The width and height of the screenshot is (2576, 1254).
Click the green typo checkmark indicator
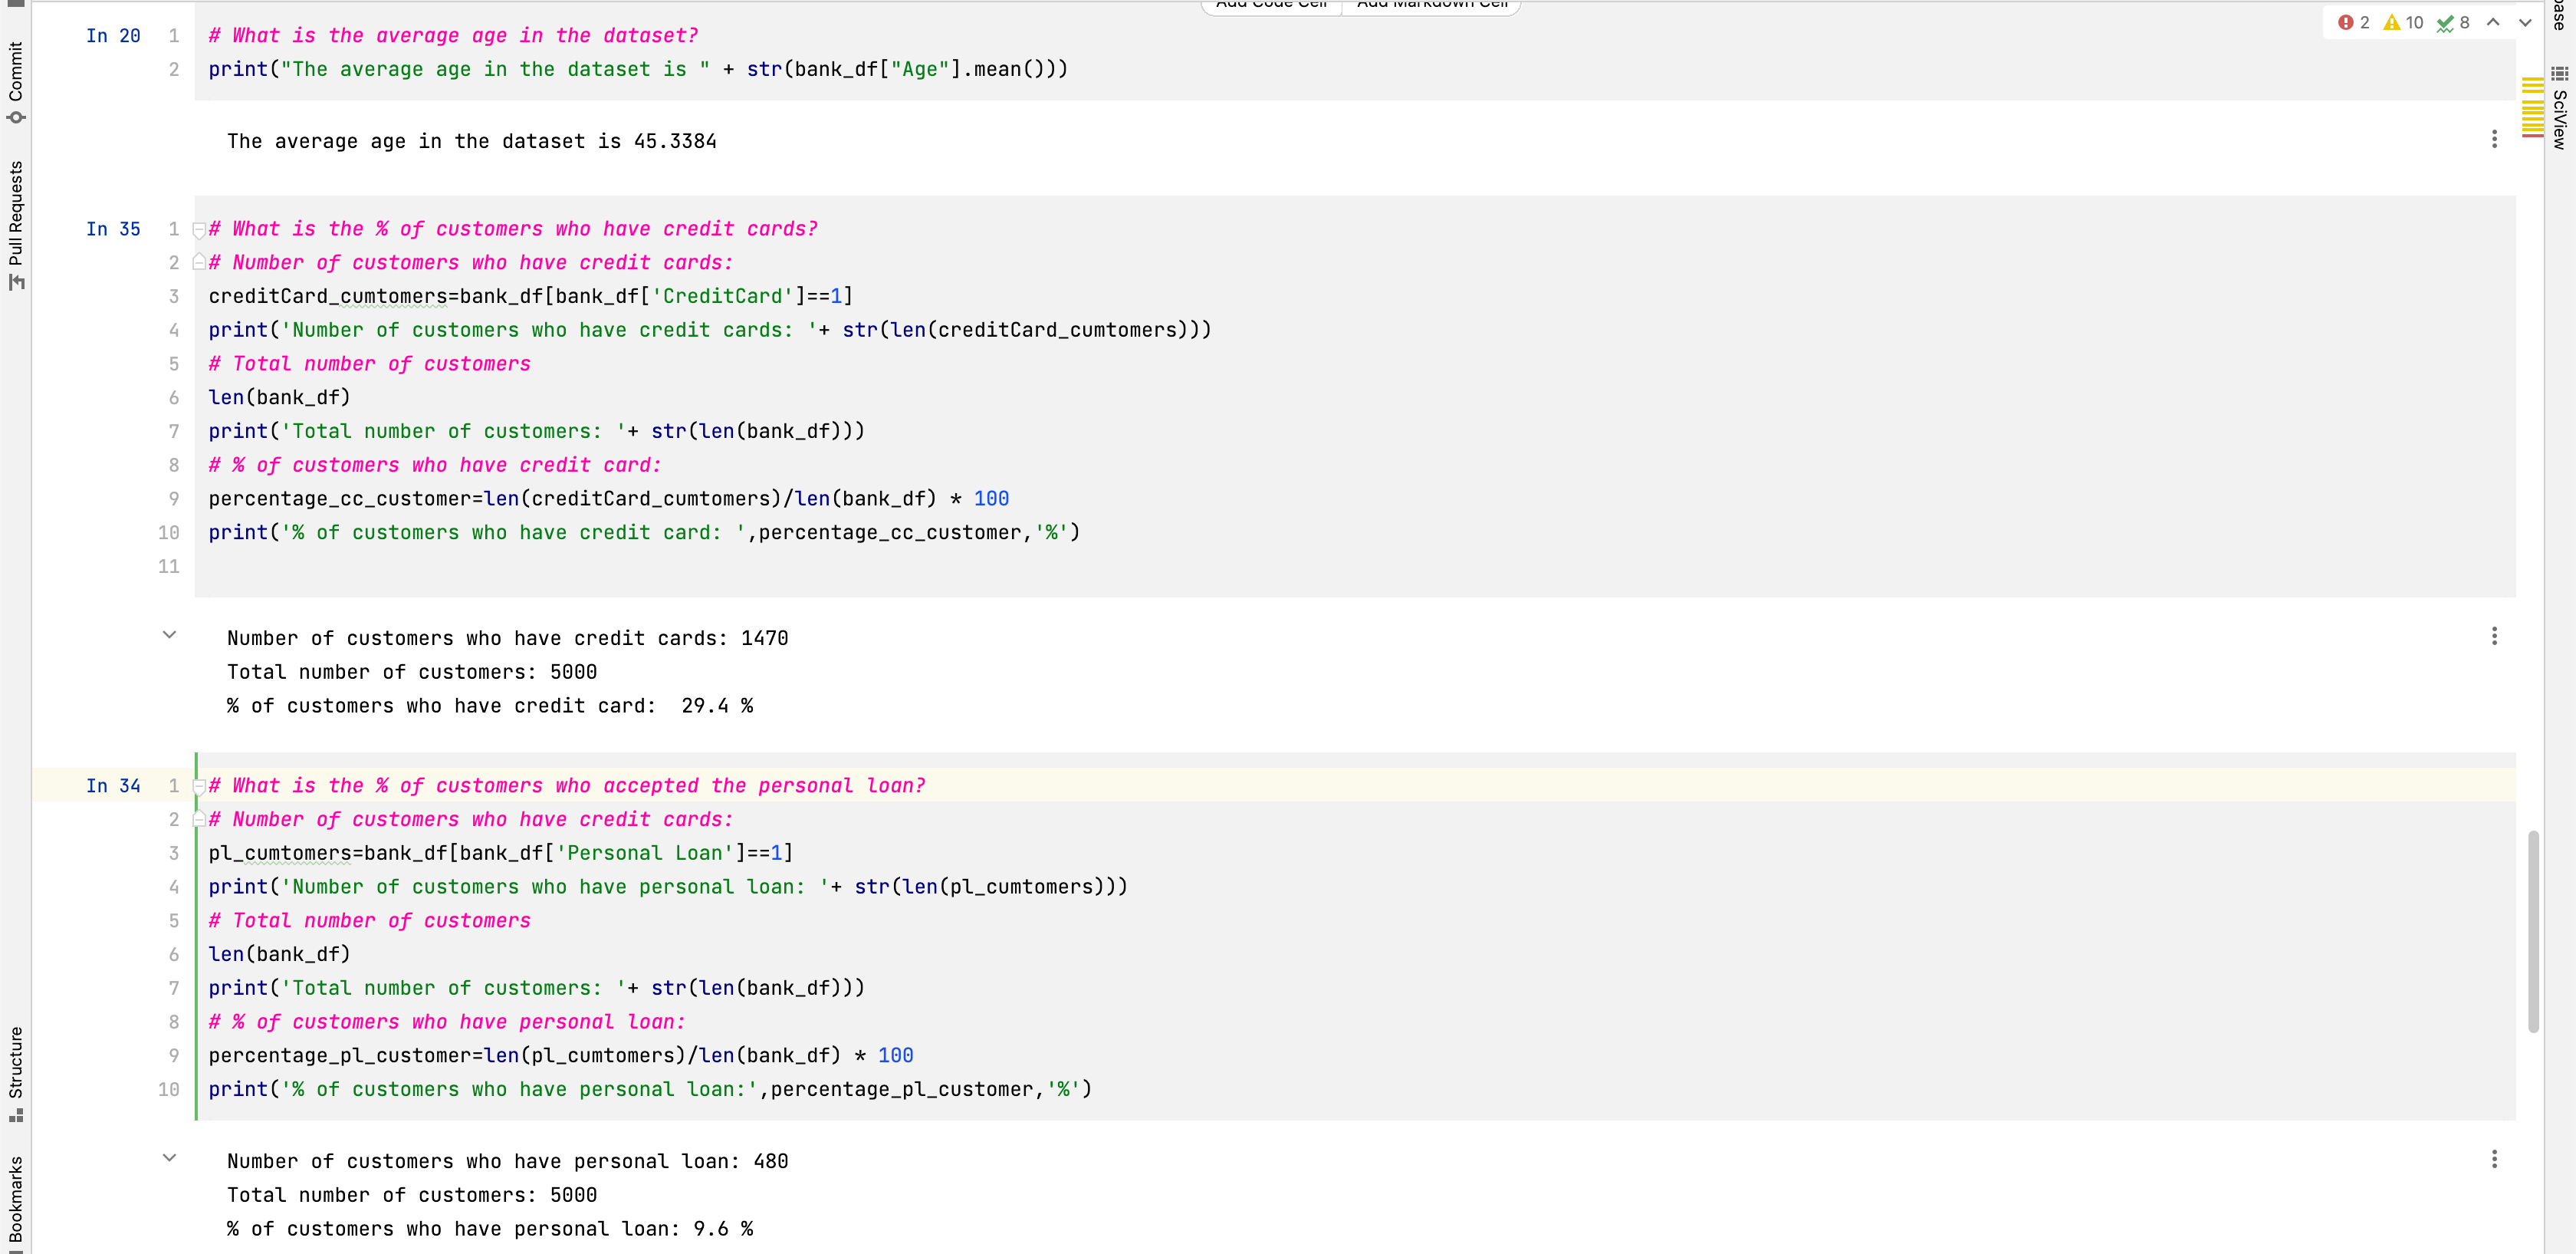click(x=2445, y=22)
